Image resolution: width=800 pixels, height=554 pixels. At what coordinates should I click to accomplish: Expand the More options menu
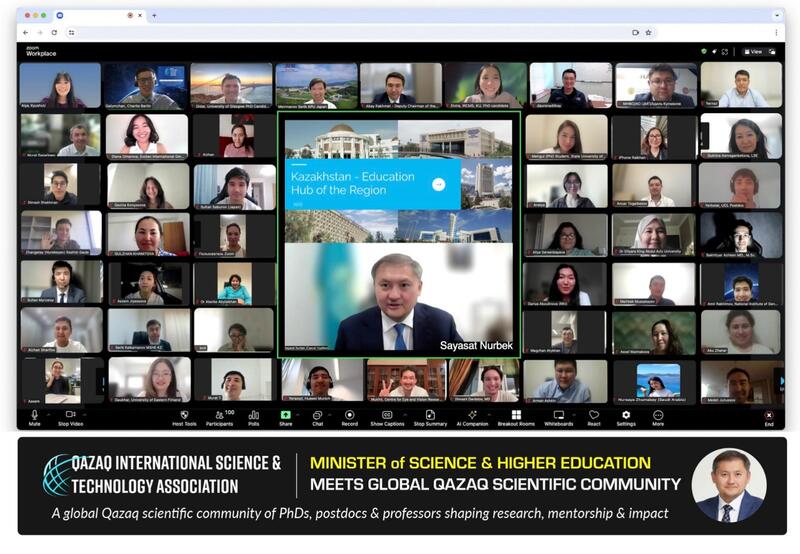[658, 416]
